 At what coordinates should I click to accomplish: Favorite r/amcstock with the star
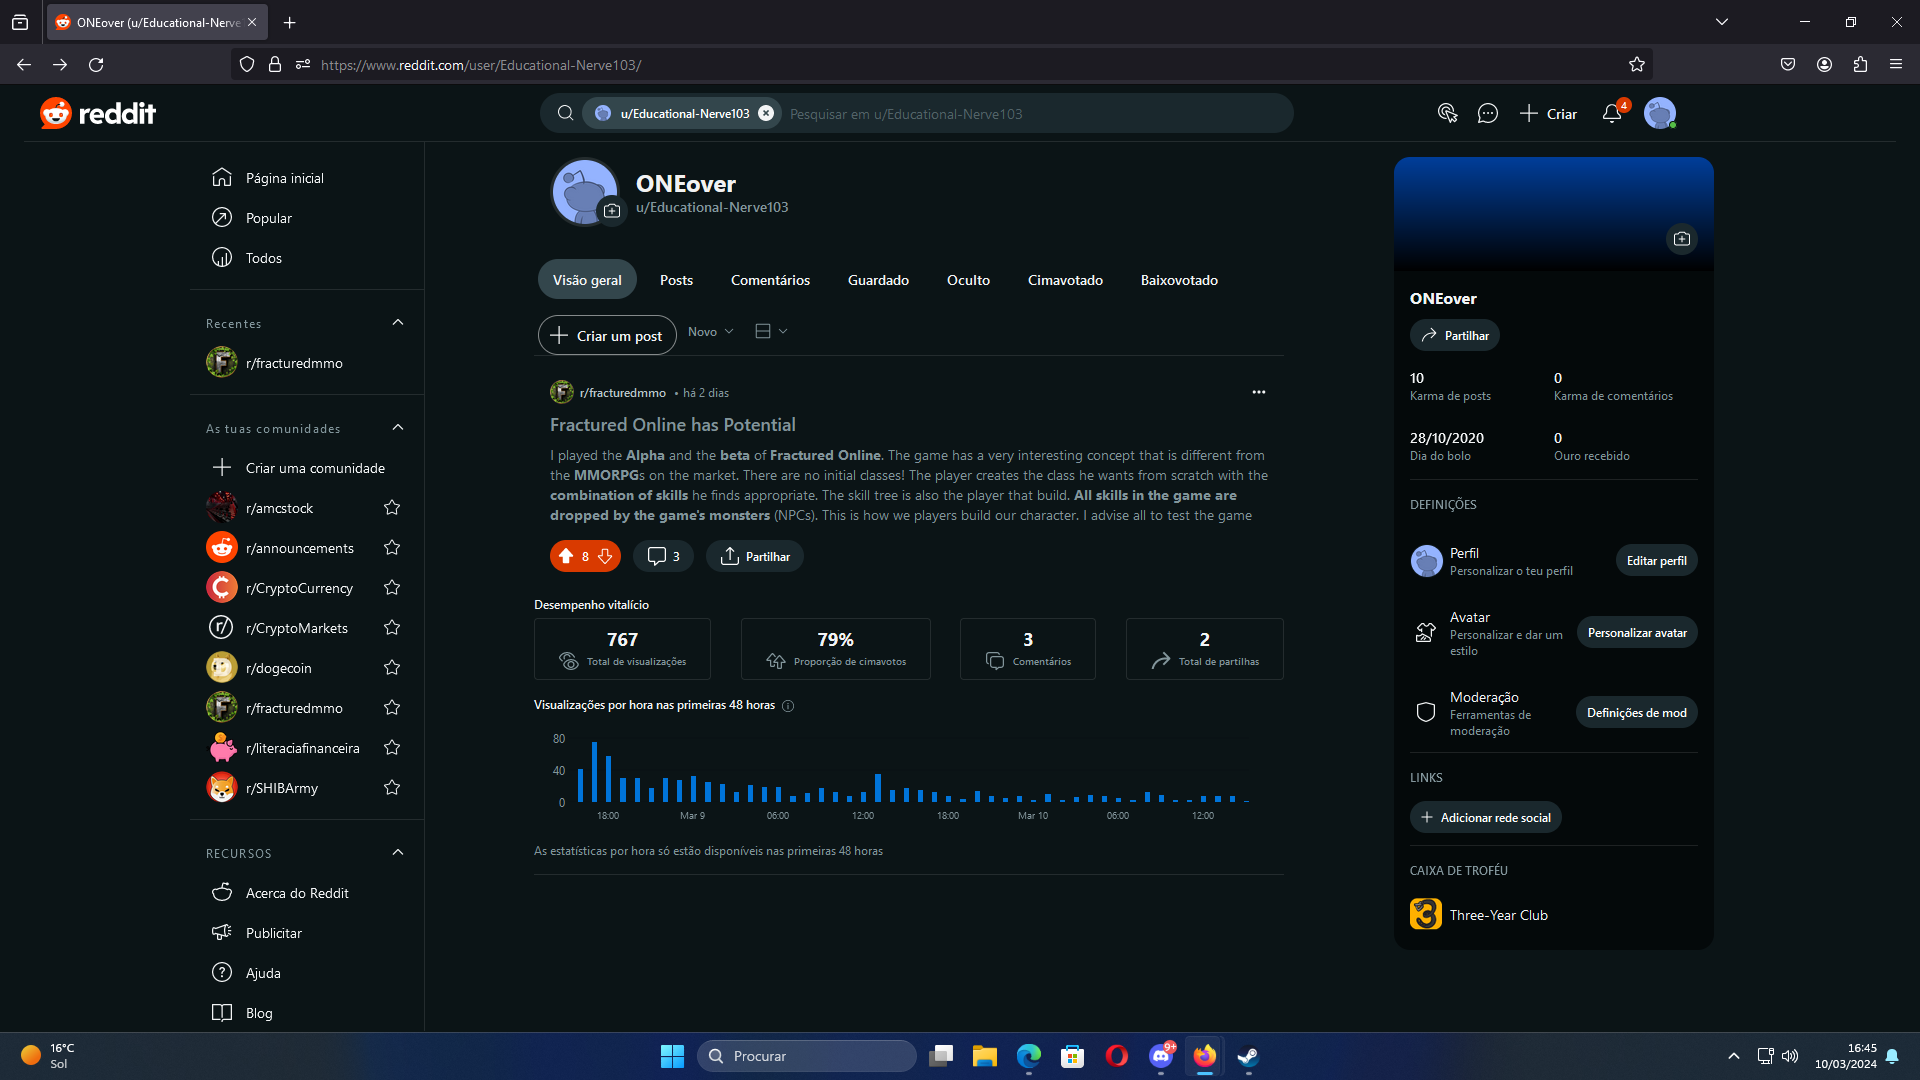tap(392, 508)
